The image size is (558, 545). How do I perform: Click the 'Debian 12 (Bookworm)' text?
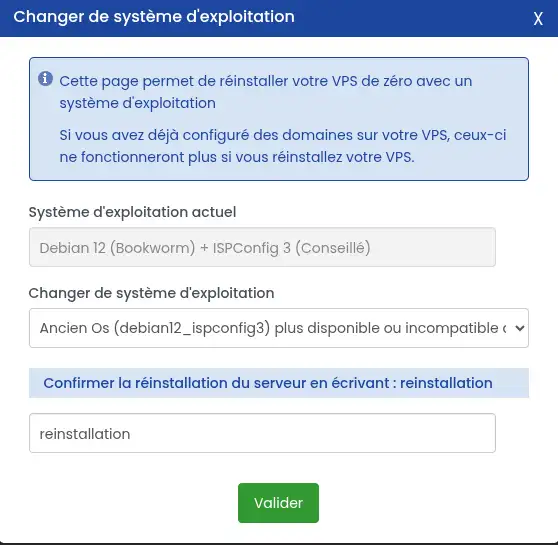117,248
